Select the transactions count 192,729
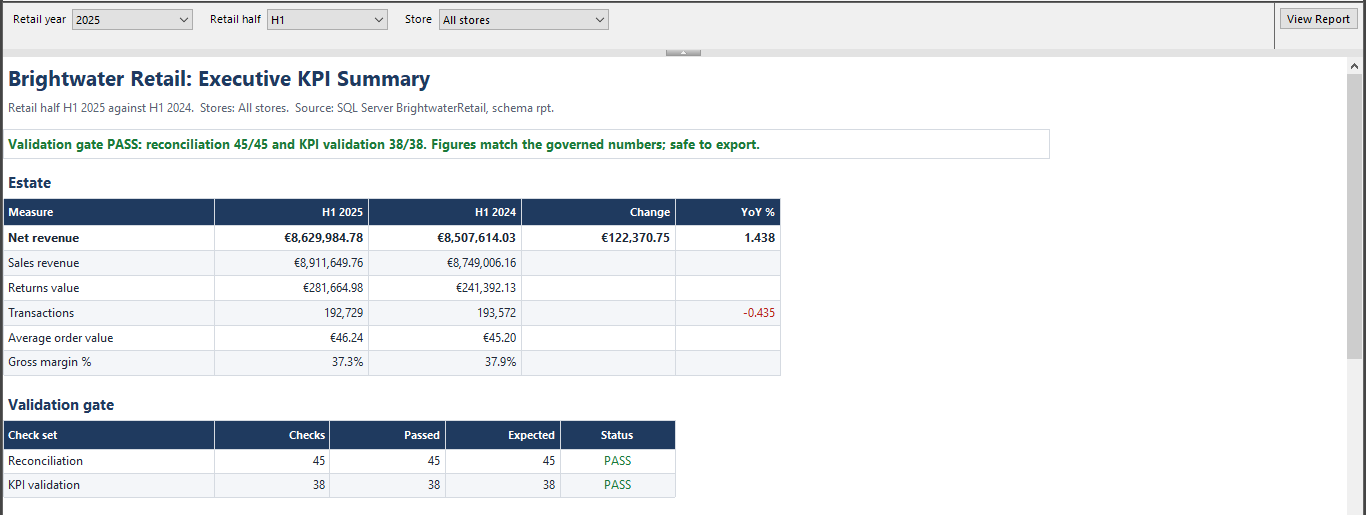The height and width of the screenshot is (515, 1366). pyautogui.click(x=343, y=313)
